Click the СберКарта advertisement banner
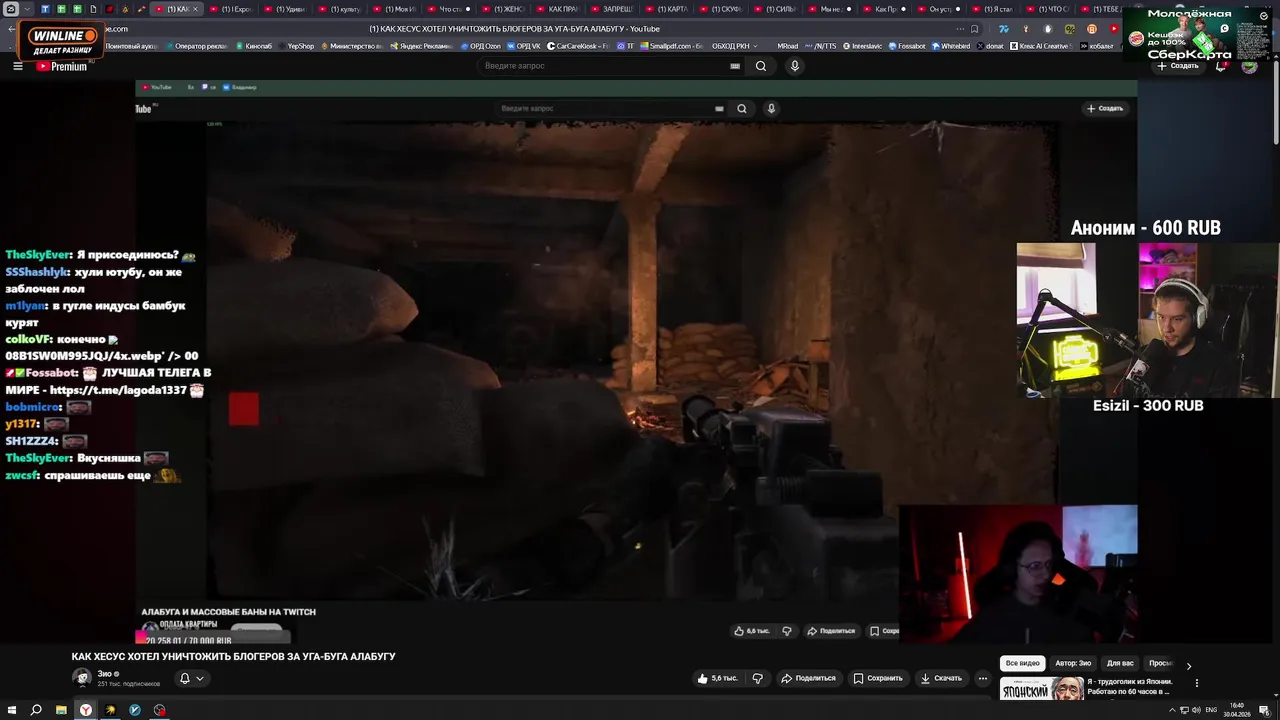The image size is (1280, 720). 1199,34
